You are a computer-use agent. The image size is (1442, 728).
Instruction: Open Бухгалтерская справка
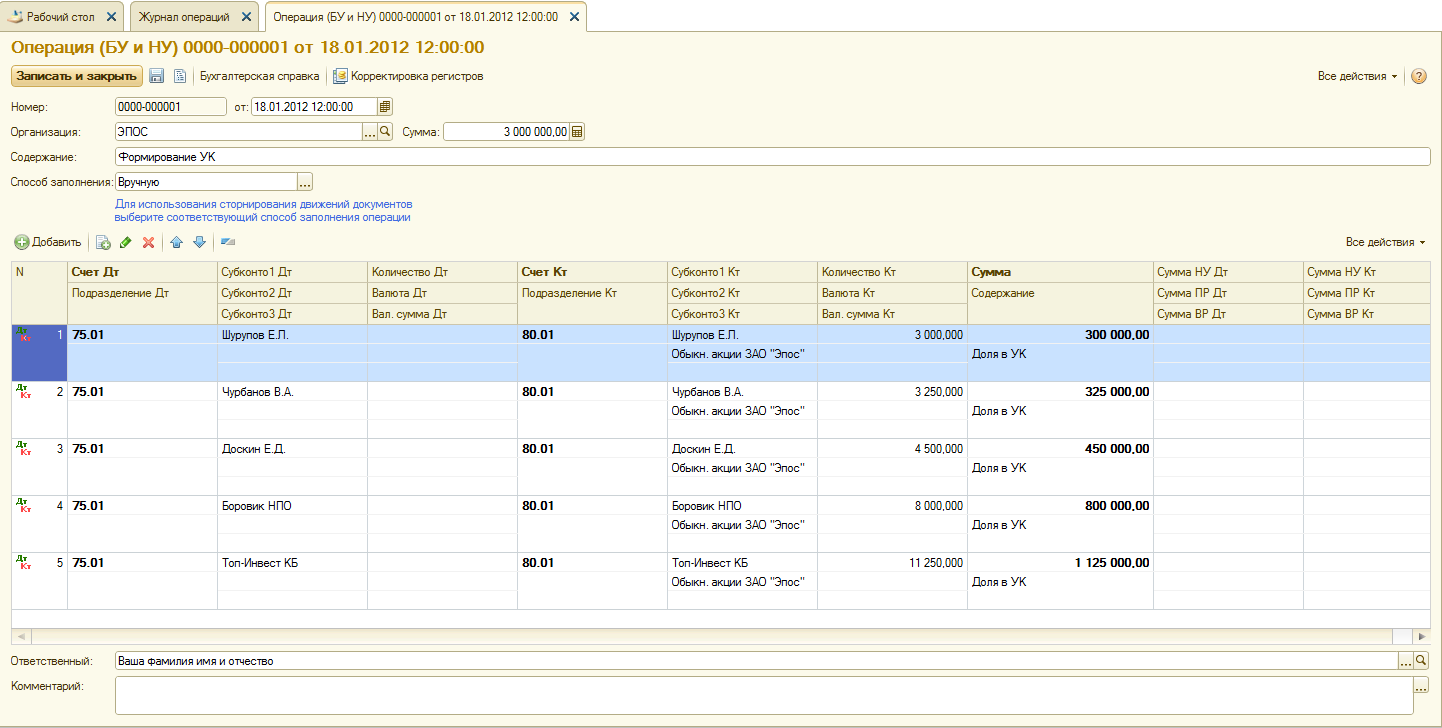(260, 76)
